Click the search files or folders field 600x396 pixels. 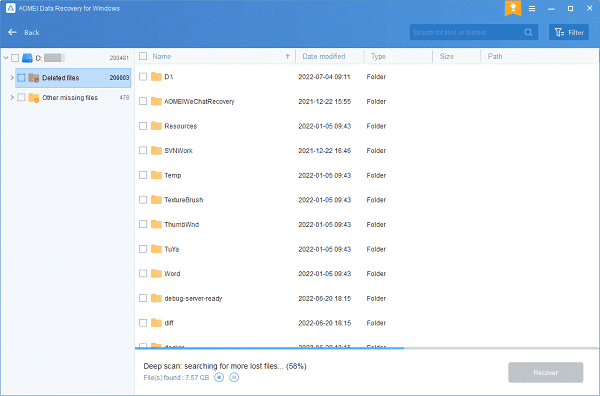coord(467,33)
